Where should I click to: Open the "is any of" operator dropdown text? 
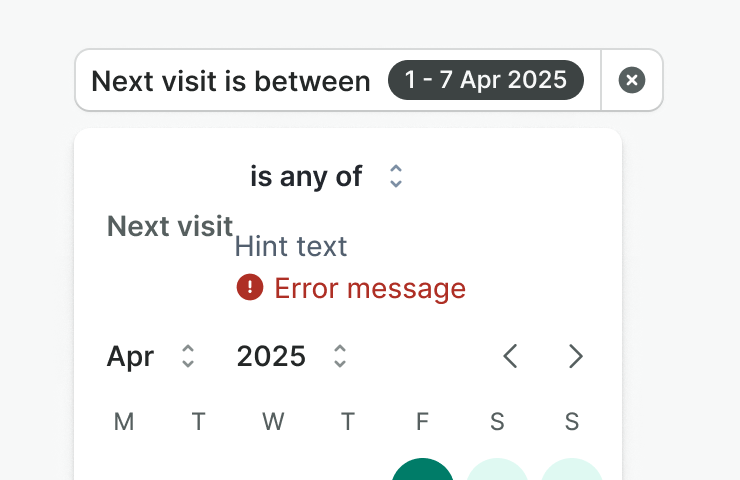pos(306,177)
